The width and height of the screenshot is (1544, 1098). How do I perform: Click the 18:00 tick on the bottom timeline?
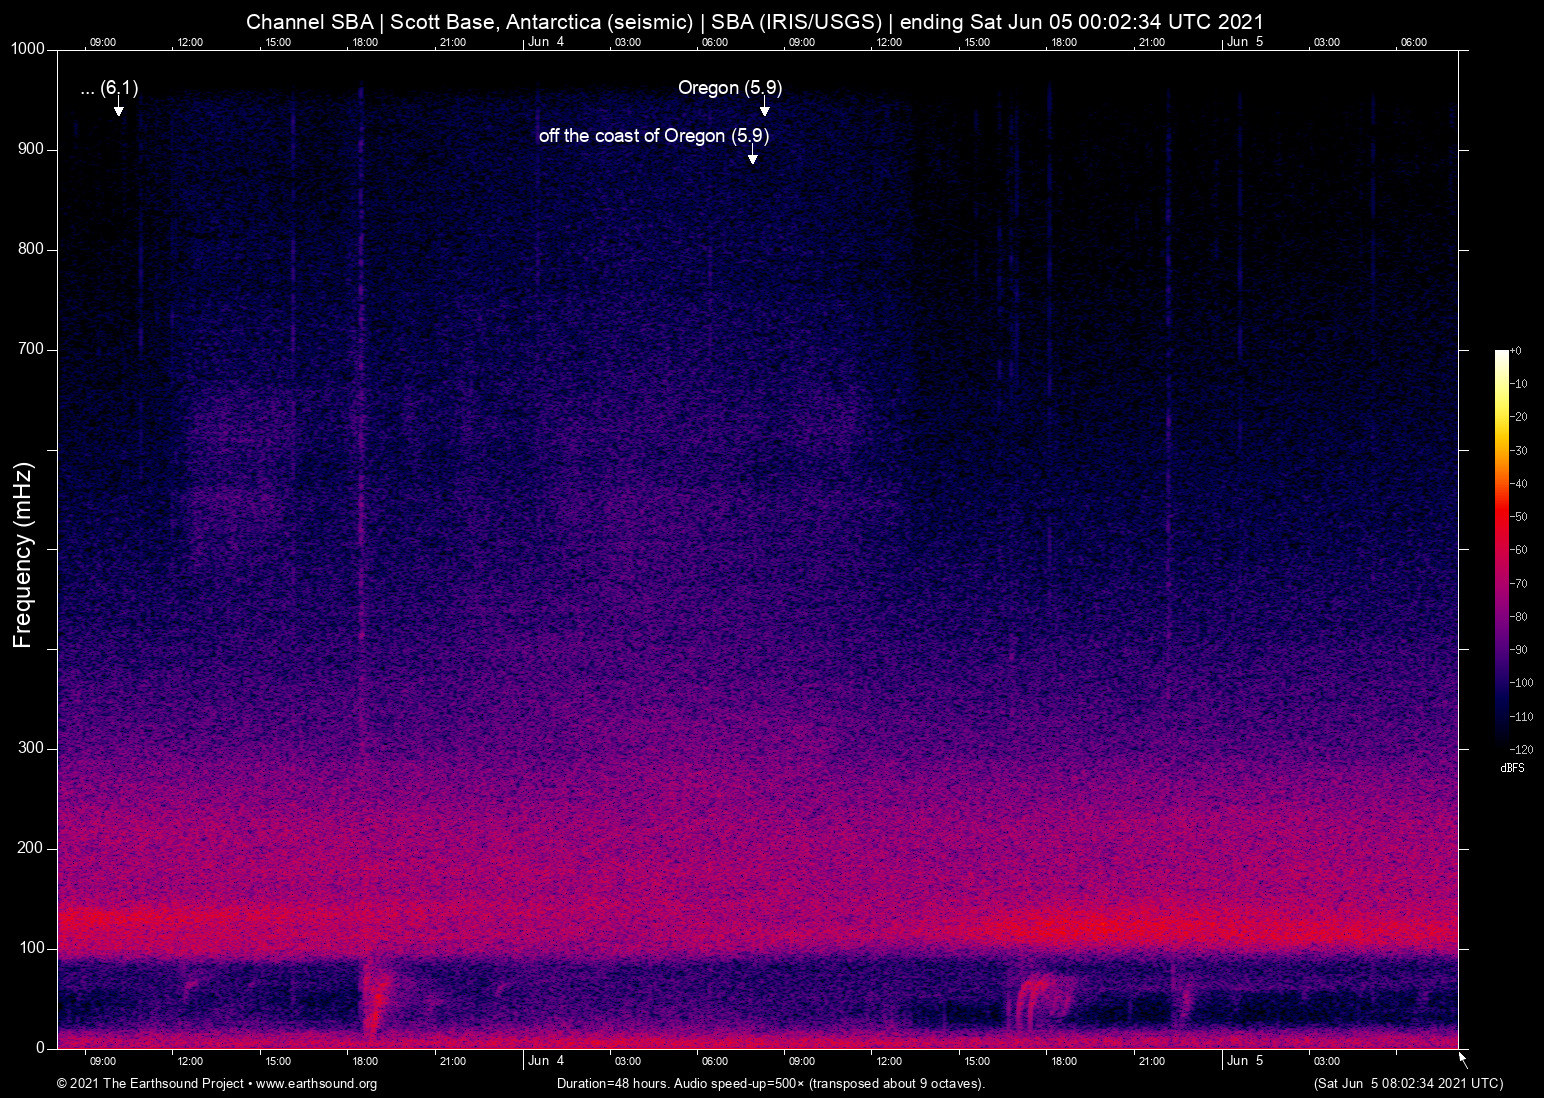click(365, 1061)
